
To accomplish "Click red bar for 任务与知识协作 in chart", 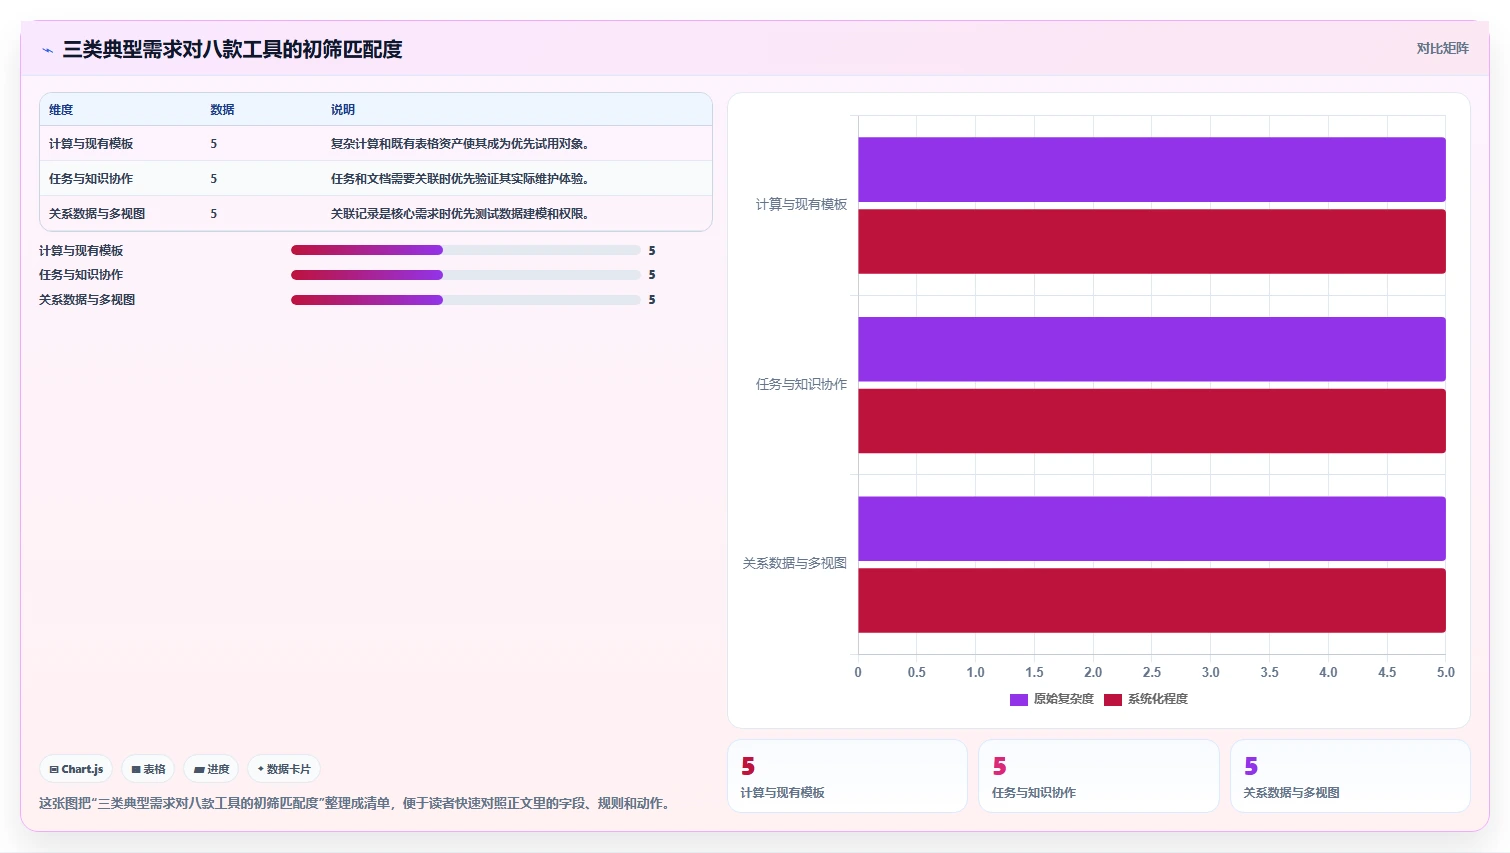I will tap(1152, 421).
